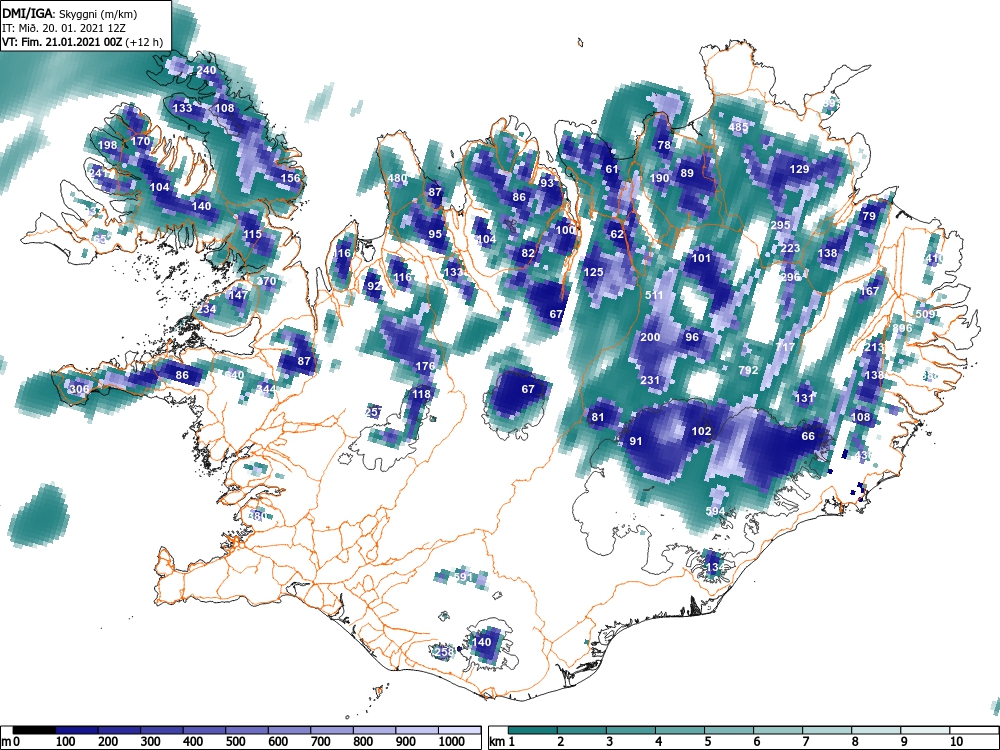Click the map value 92
The image size is (1000, 750).
[x=374, y=286]
